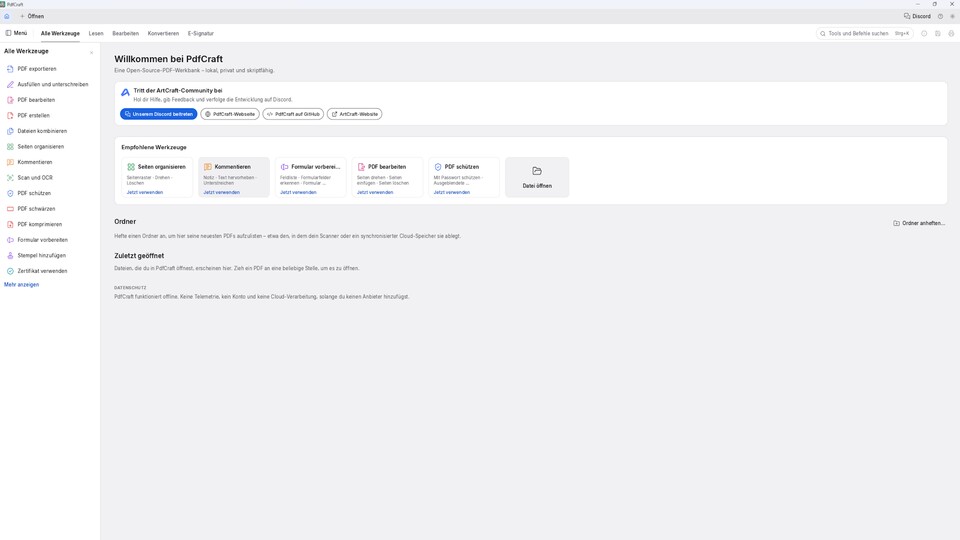Click Jetzt verwenden on Seiten organisieren card

click(x=144, y=192)
